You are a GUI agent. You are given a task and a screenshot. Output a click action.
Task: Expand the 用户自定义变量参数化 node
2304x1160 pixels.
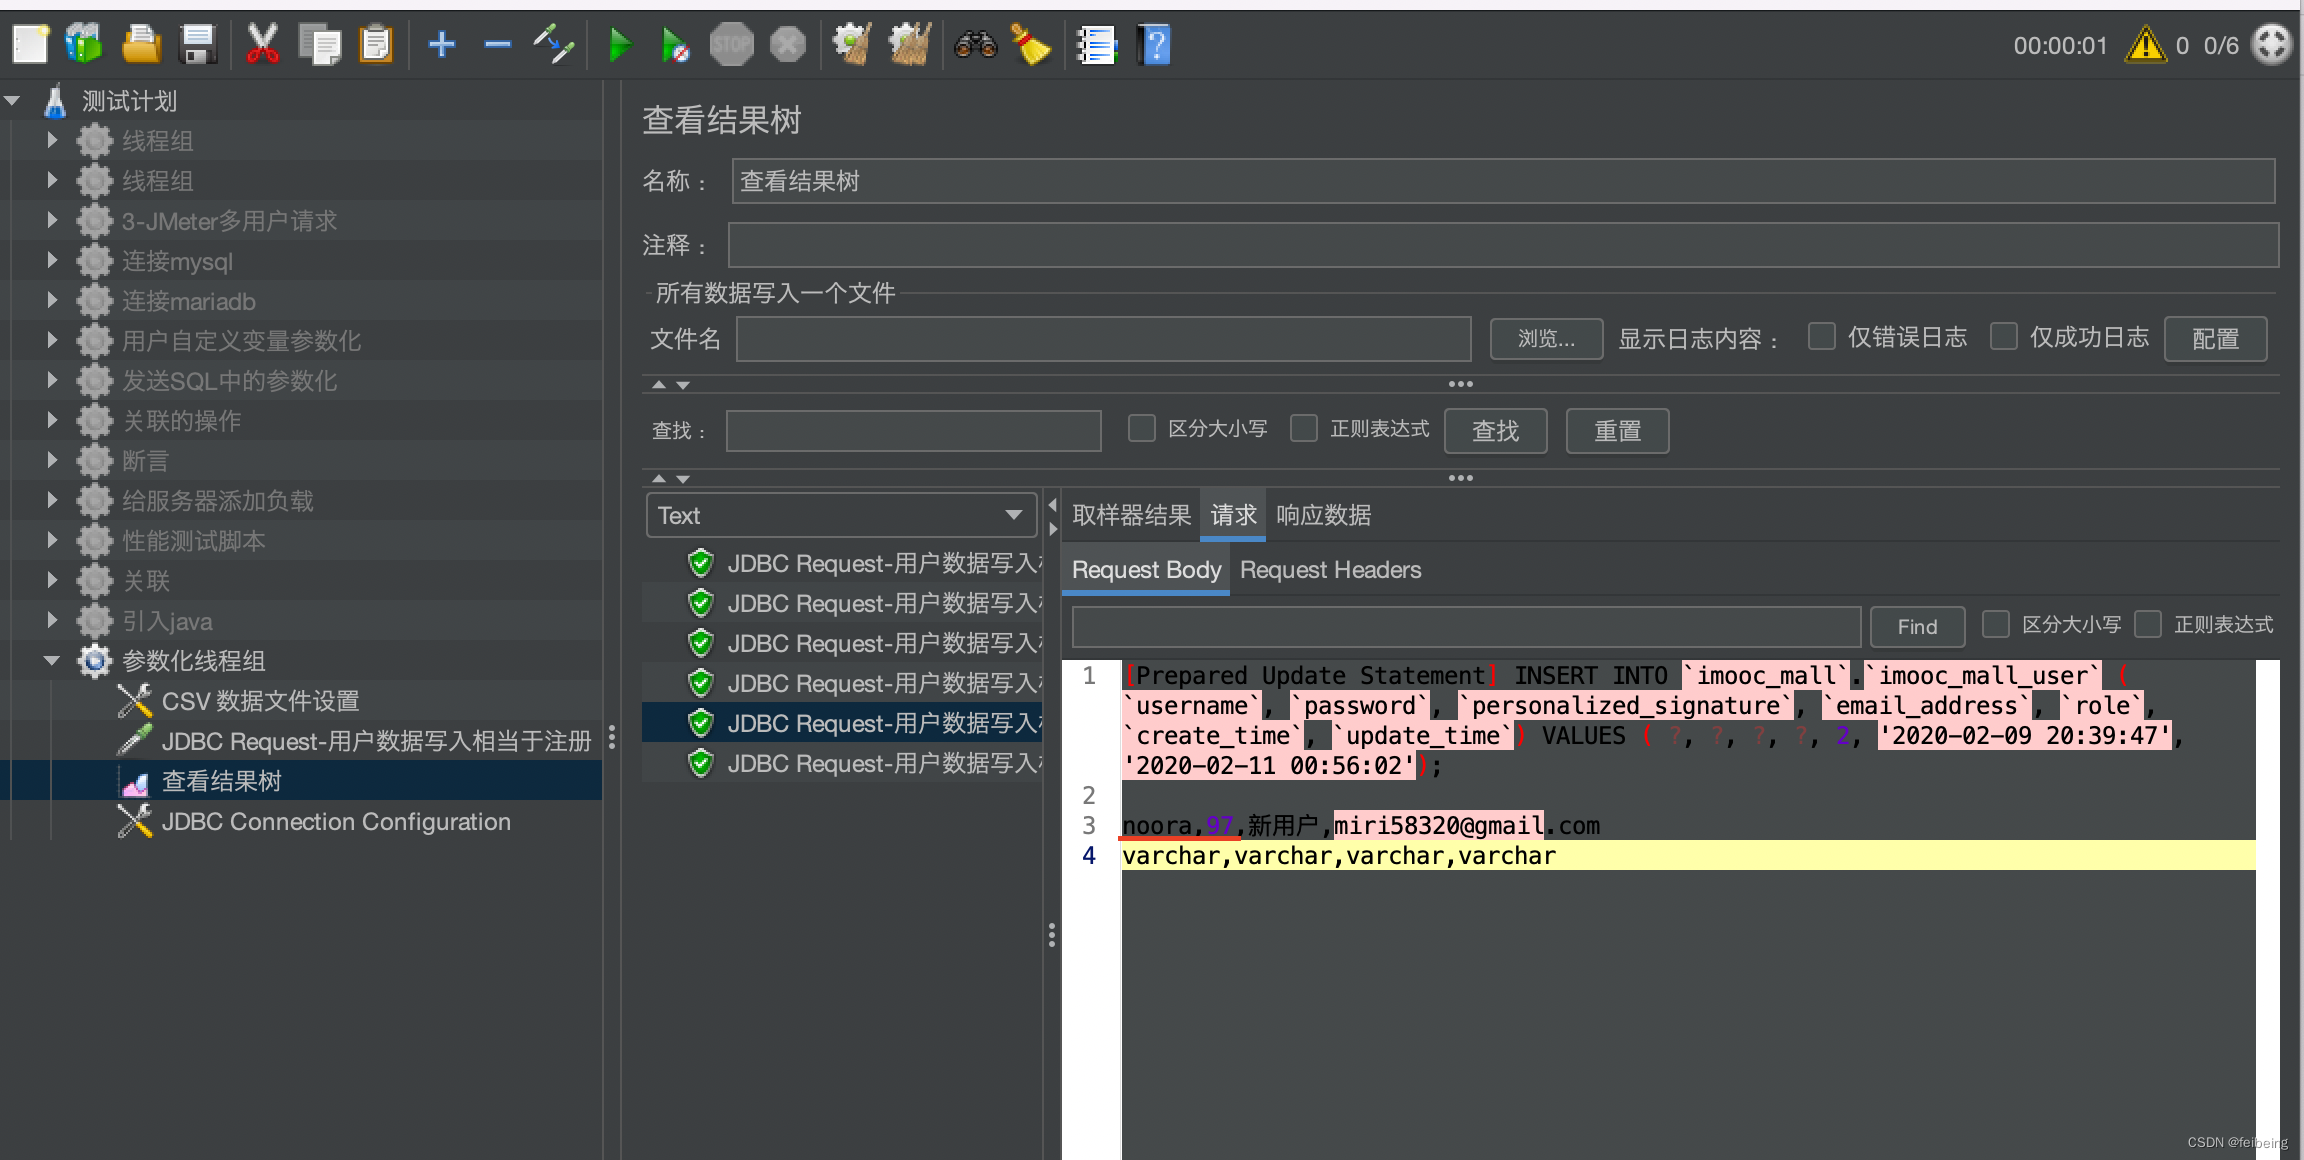click(x=52, y=340)
